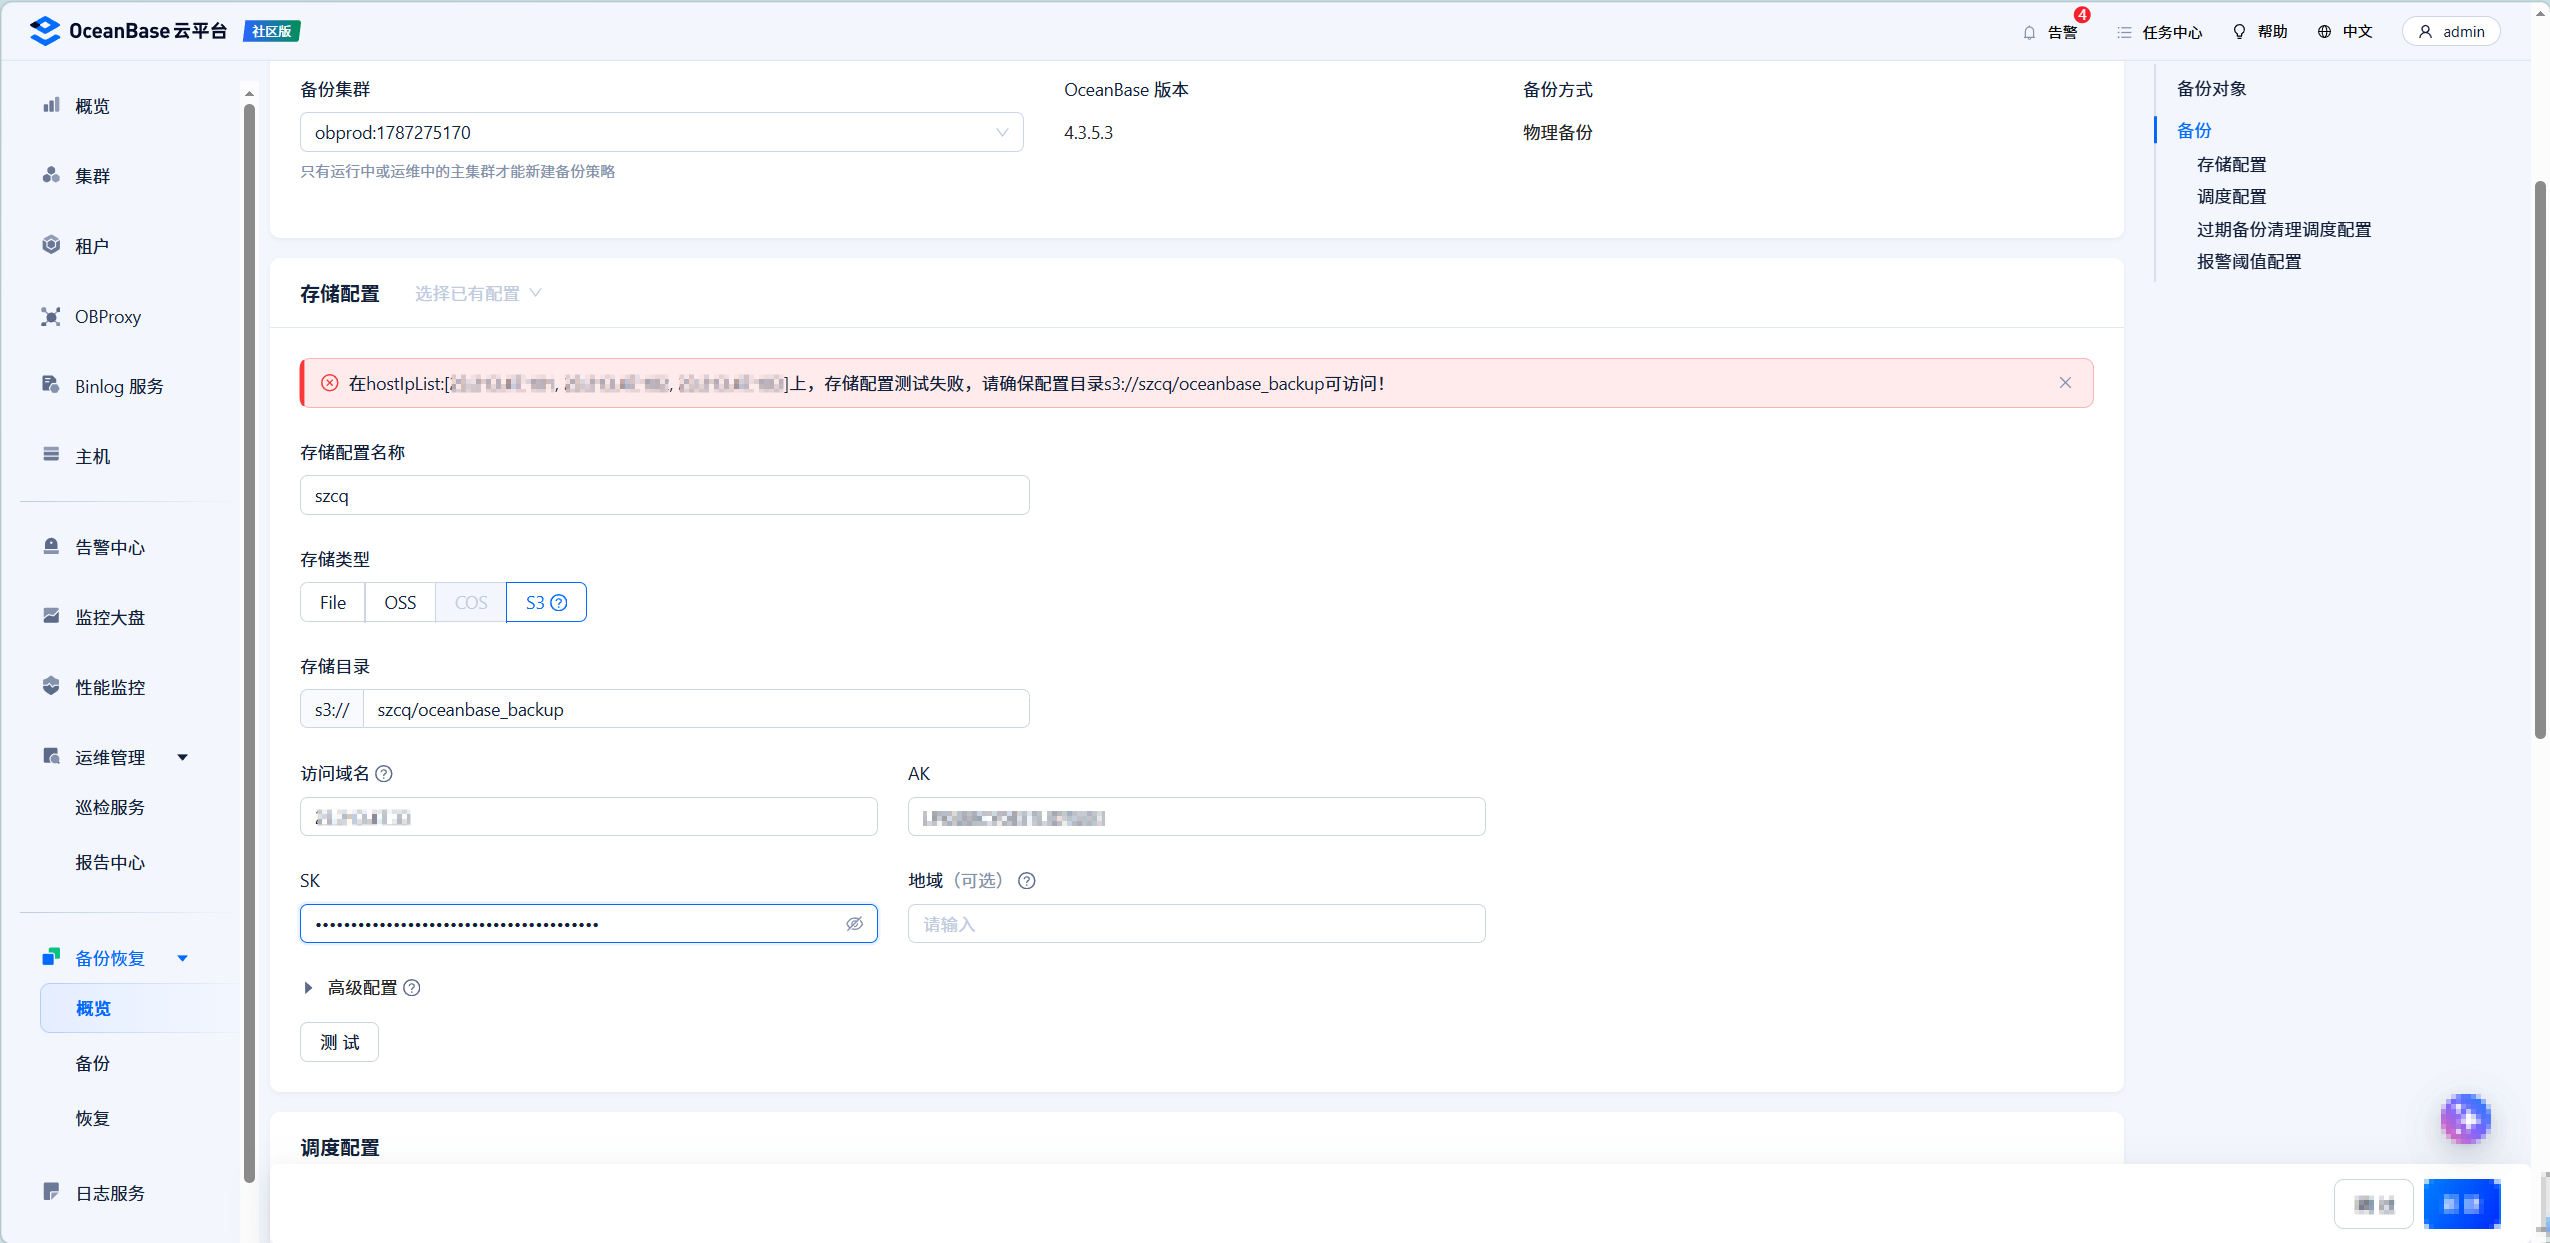Screen dimensions: 2550x1243
Task: Collapse the 备份恢复 menu arrow
Action: pos(183,958)
